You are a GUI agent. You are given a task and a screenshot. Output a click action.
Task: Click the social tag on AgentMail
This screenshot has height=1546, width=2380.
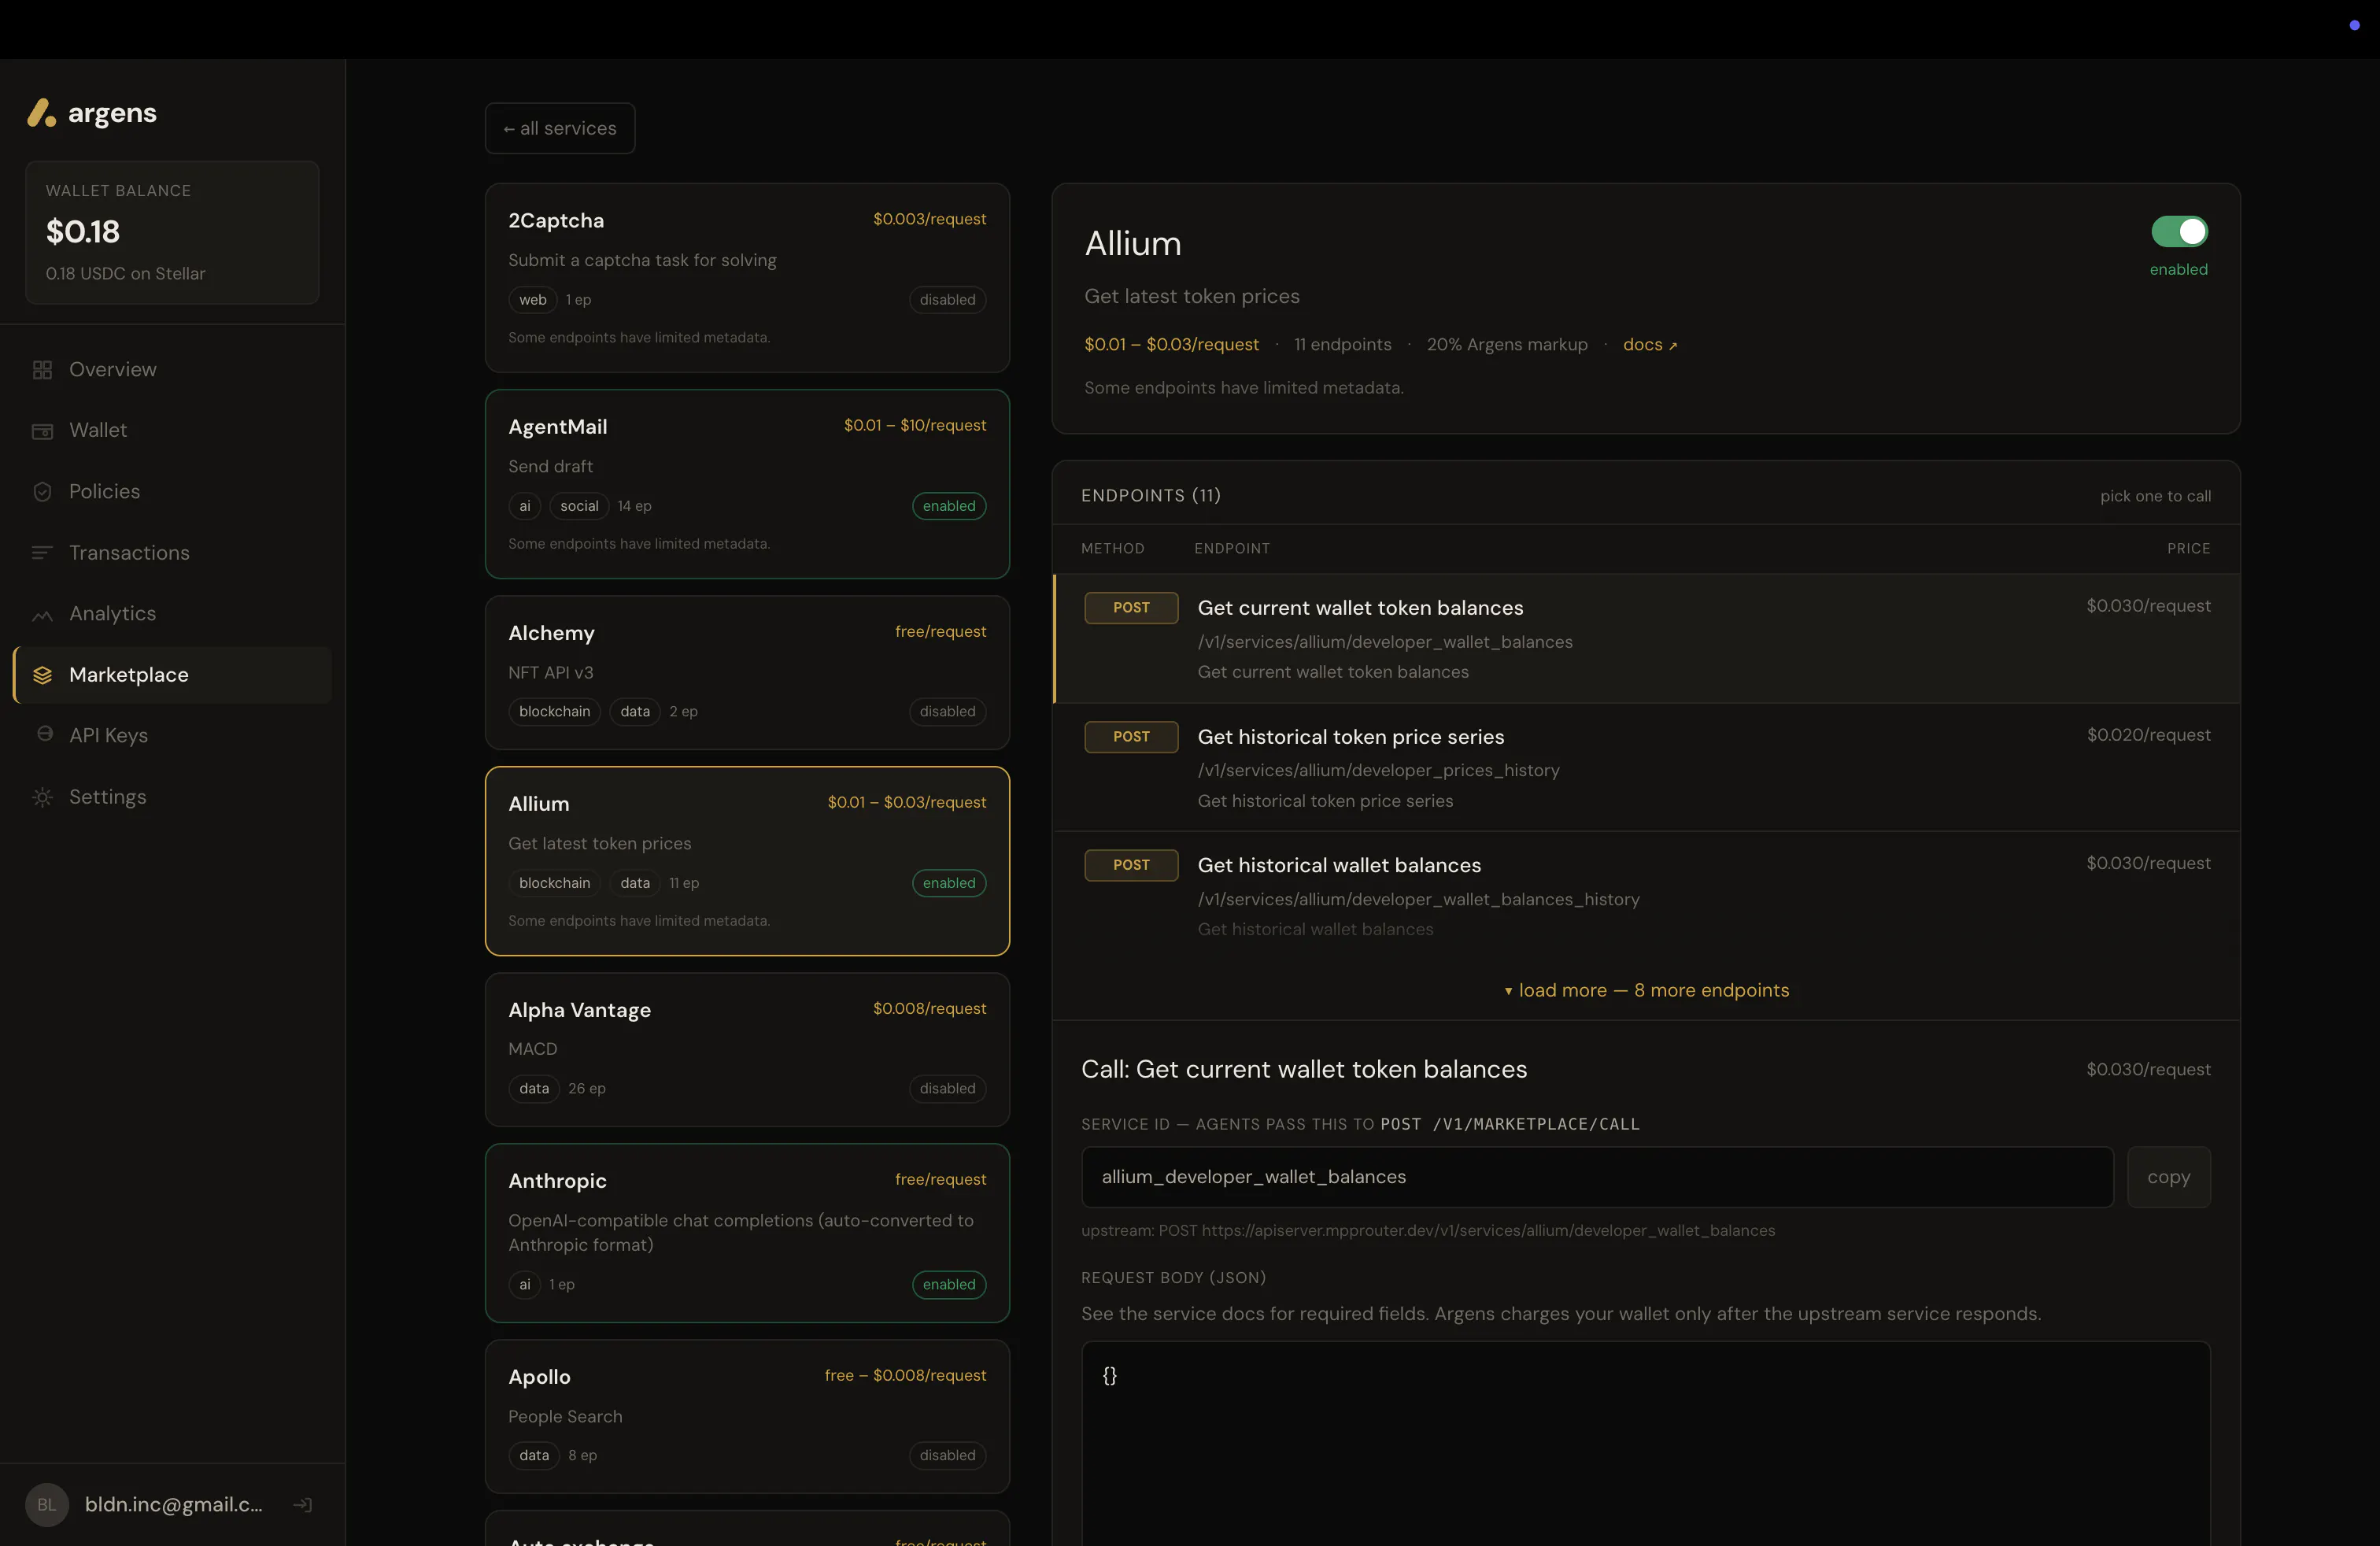[579, 506]
